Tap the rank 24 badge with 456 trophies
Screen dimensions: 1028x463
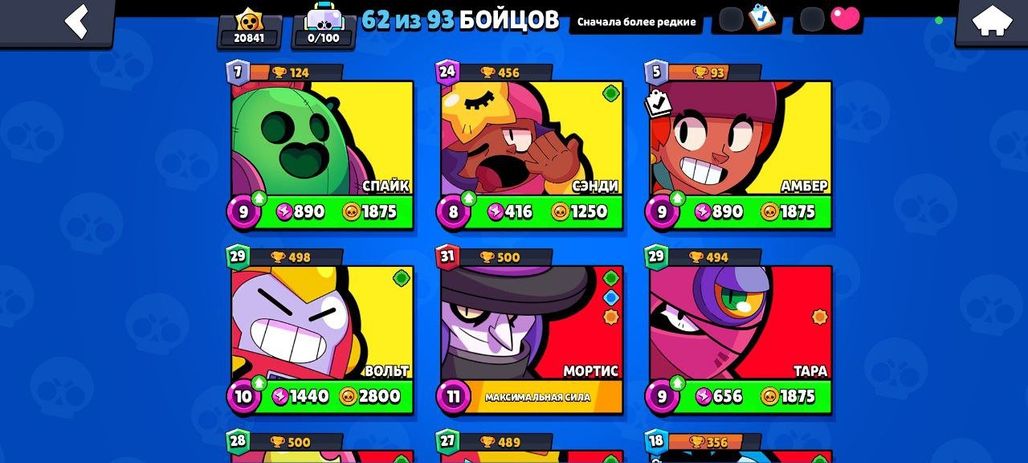pyautogui.click(x=495, y=72)
